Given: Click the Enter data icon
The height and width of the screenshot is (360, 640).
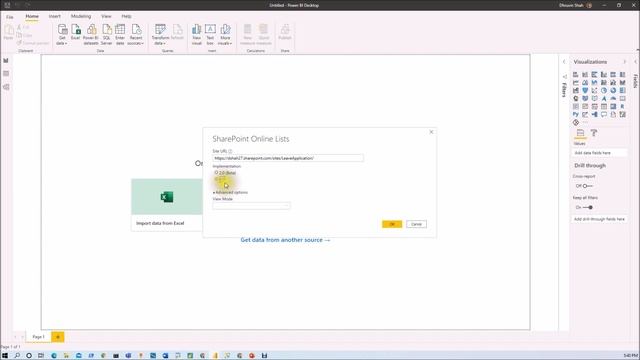Looking at the screenshot, I should click(x=120, y=34).
